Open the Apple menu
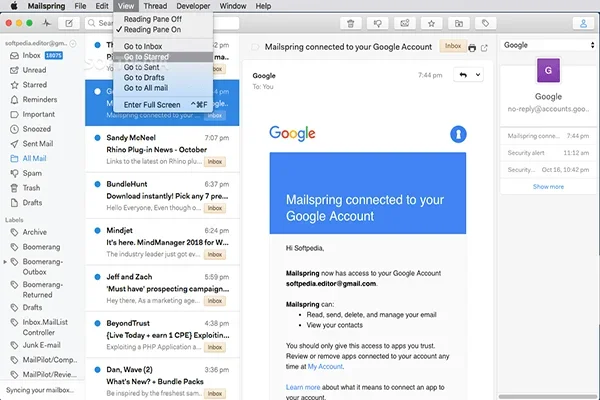600x400 pixels. [x=14, y=6]
